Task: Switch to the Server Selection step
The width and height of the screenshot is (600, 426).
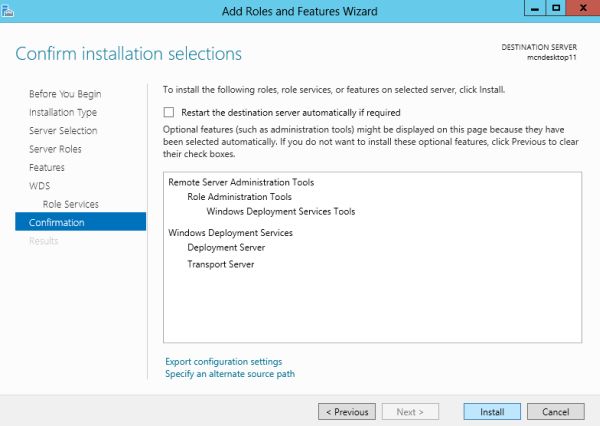Action: pos(63,131)
